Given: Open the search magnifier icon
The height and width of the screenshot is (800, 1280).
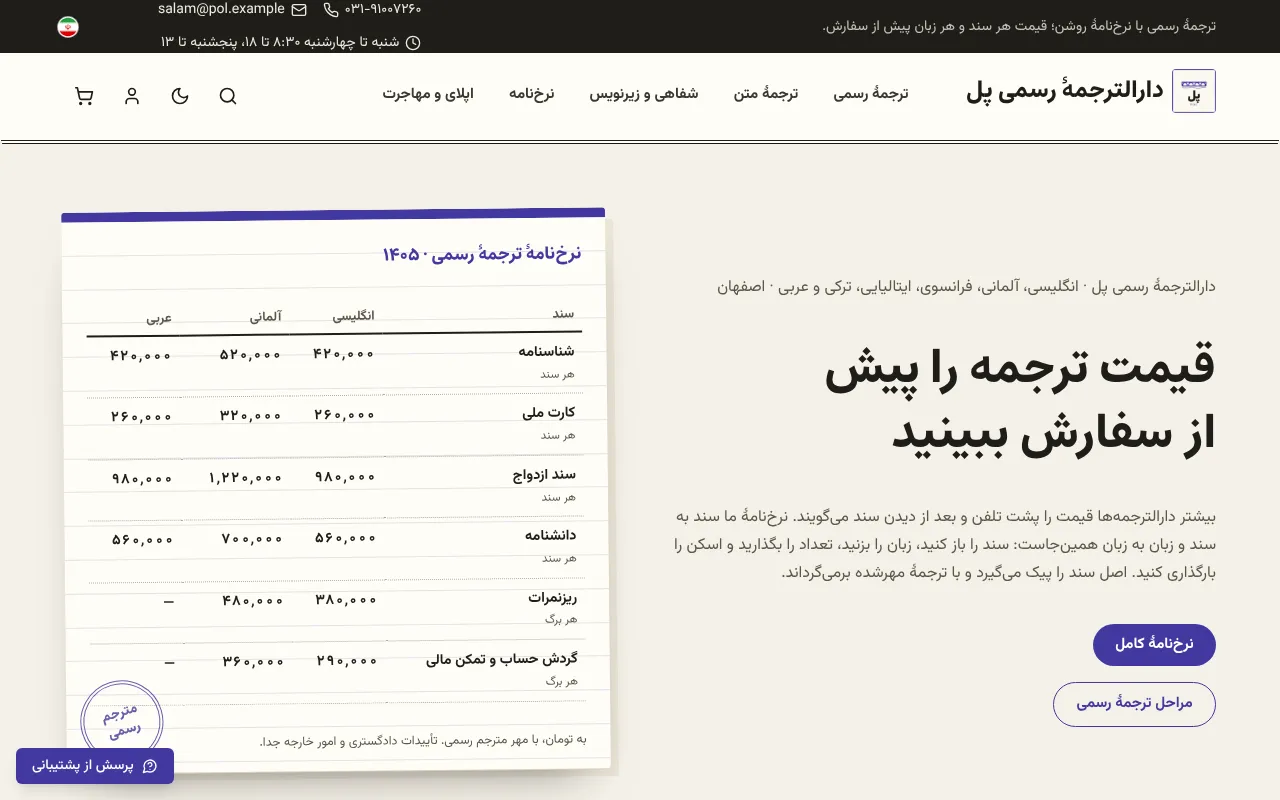Looking at the screenshot, I should 228,96.
